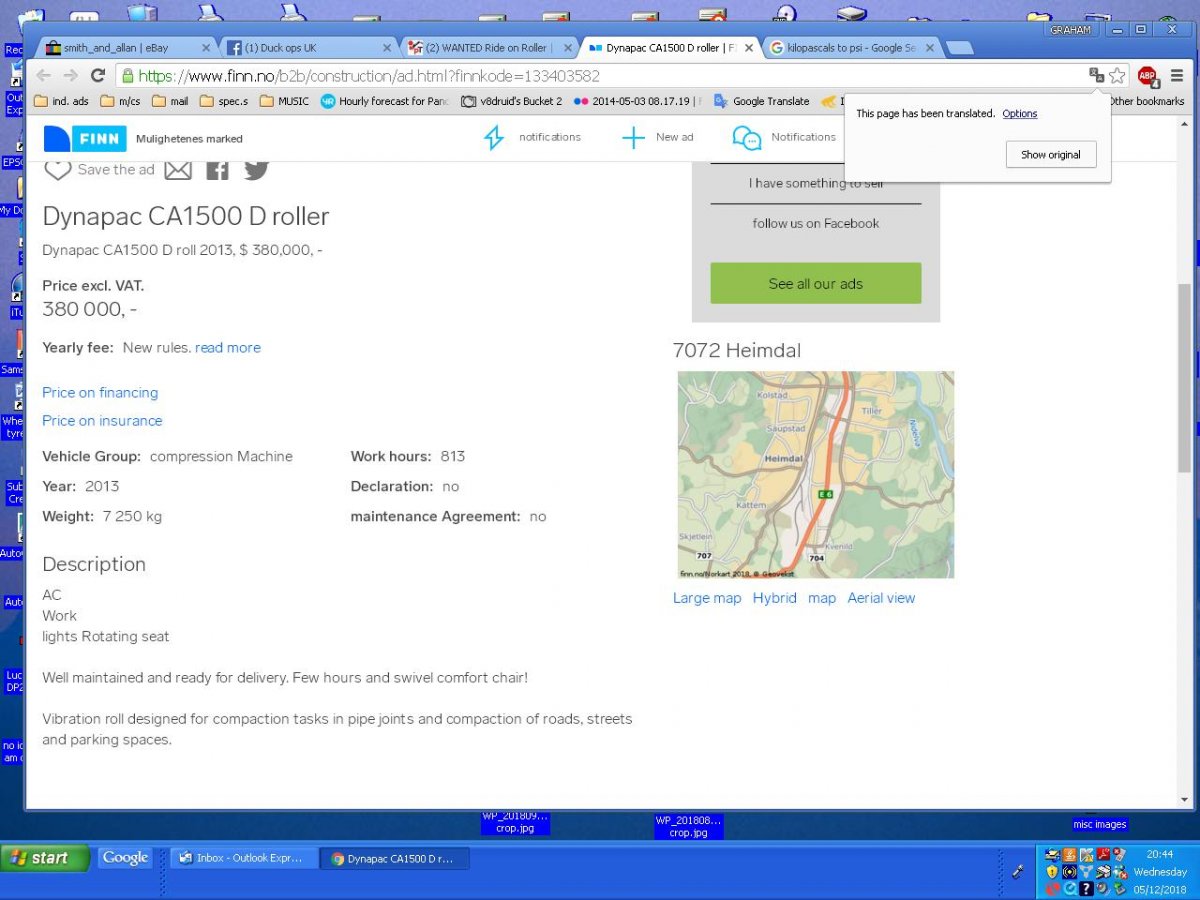This screenshot has height=900, width=1200.
Task: Click the Show original button
Action: tap(1050, 155)
